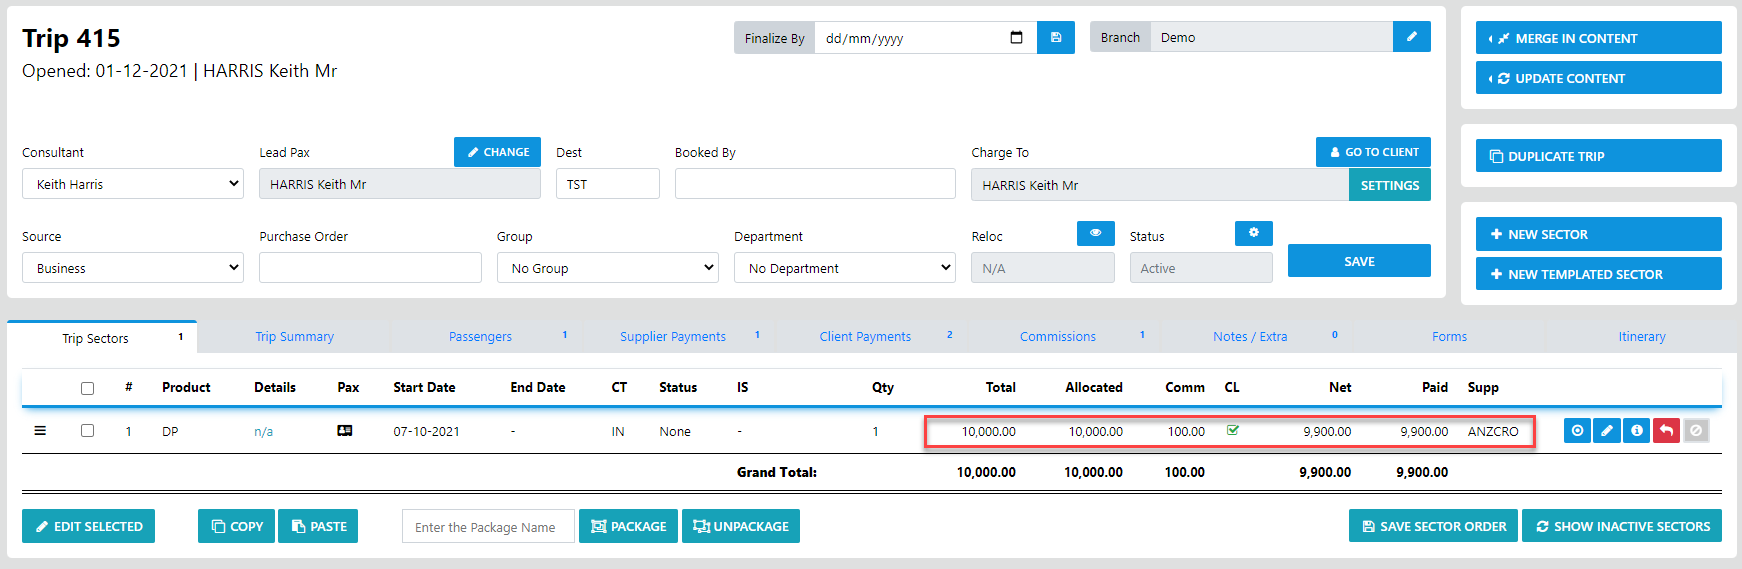Screen dimensions: 1742x569
Task: Click the Pax ID card icon
Action: pyautogui.click(x=345, y=431)
